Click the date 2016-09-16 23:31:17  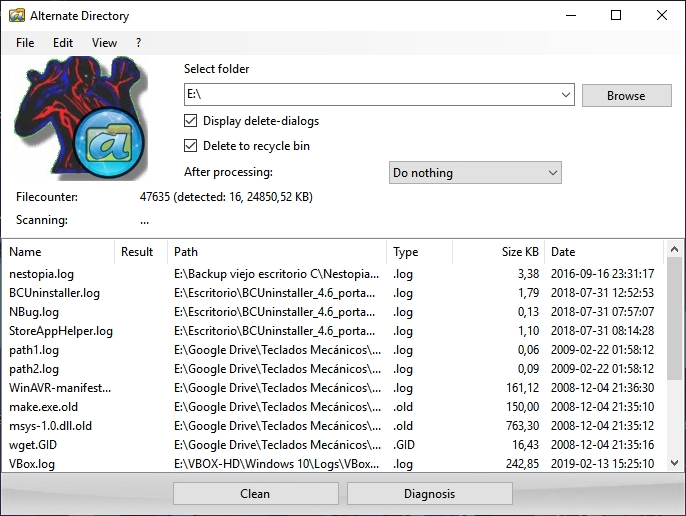coord(602,274)
